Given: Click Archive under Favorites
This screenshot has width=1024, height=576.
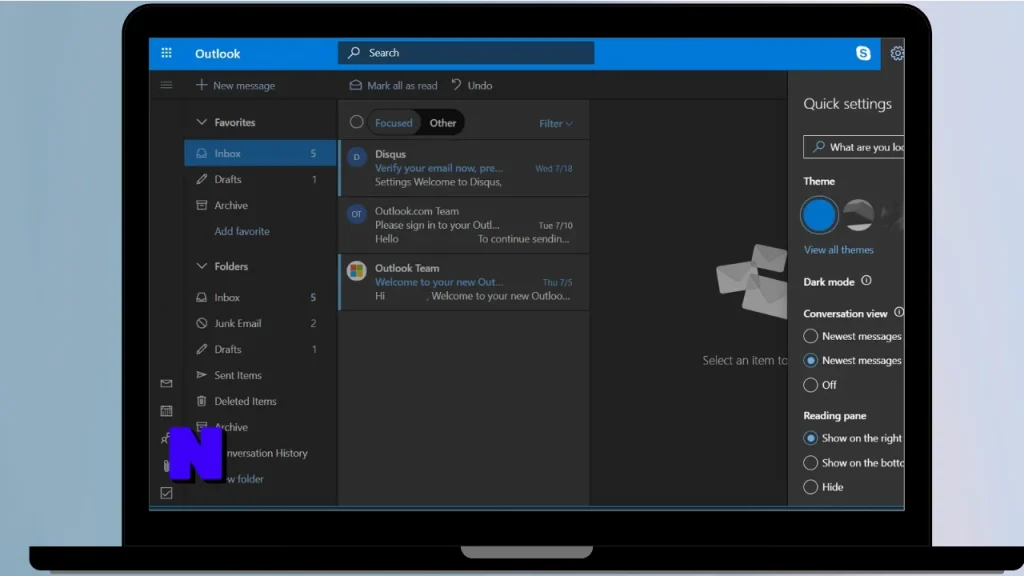Looking at the screenshot, I should point(260,205).
